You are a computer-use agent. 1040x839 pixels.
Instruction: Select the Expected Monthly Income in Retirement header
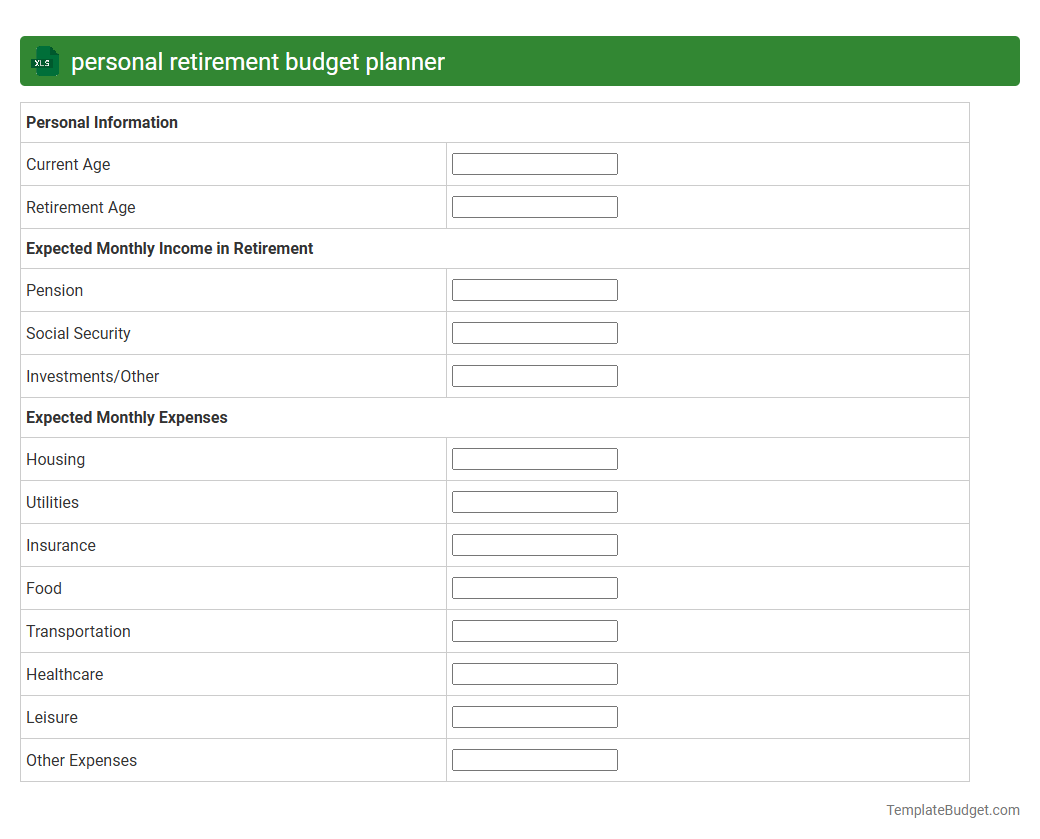click(169, 248)
